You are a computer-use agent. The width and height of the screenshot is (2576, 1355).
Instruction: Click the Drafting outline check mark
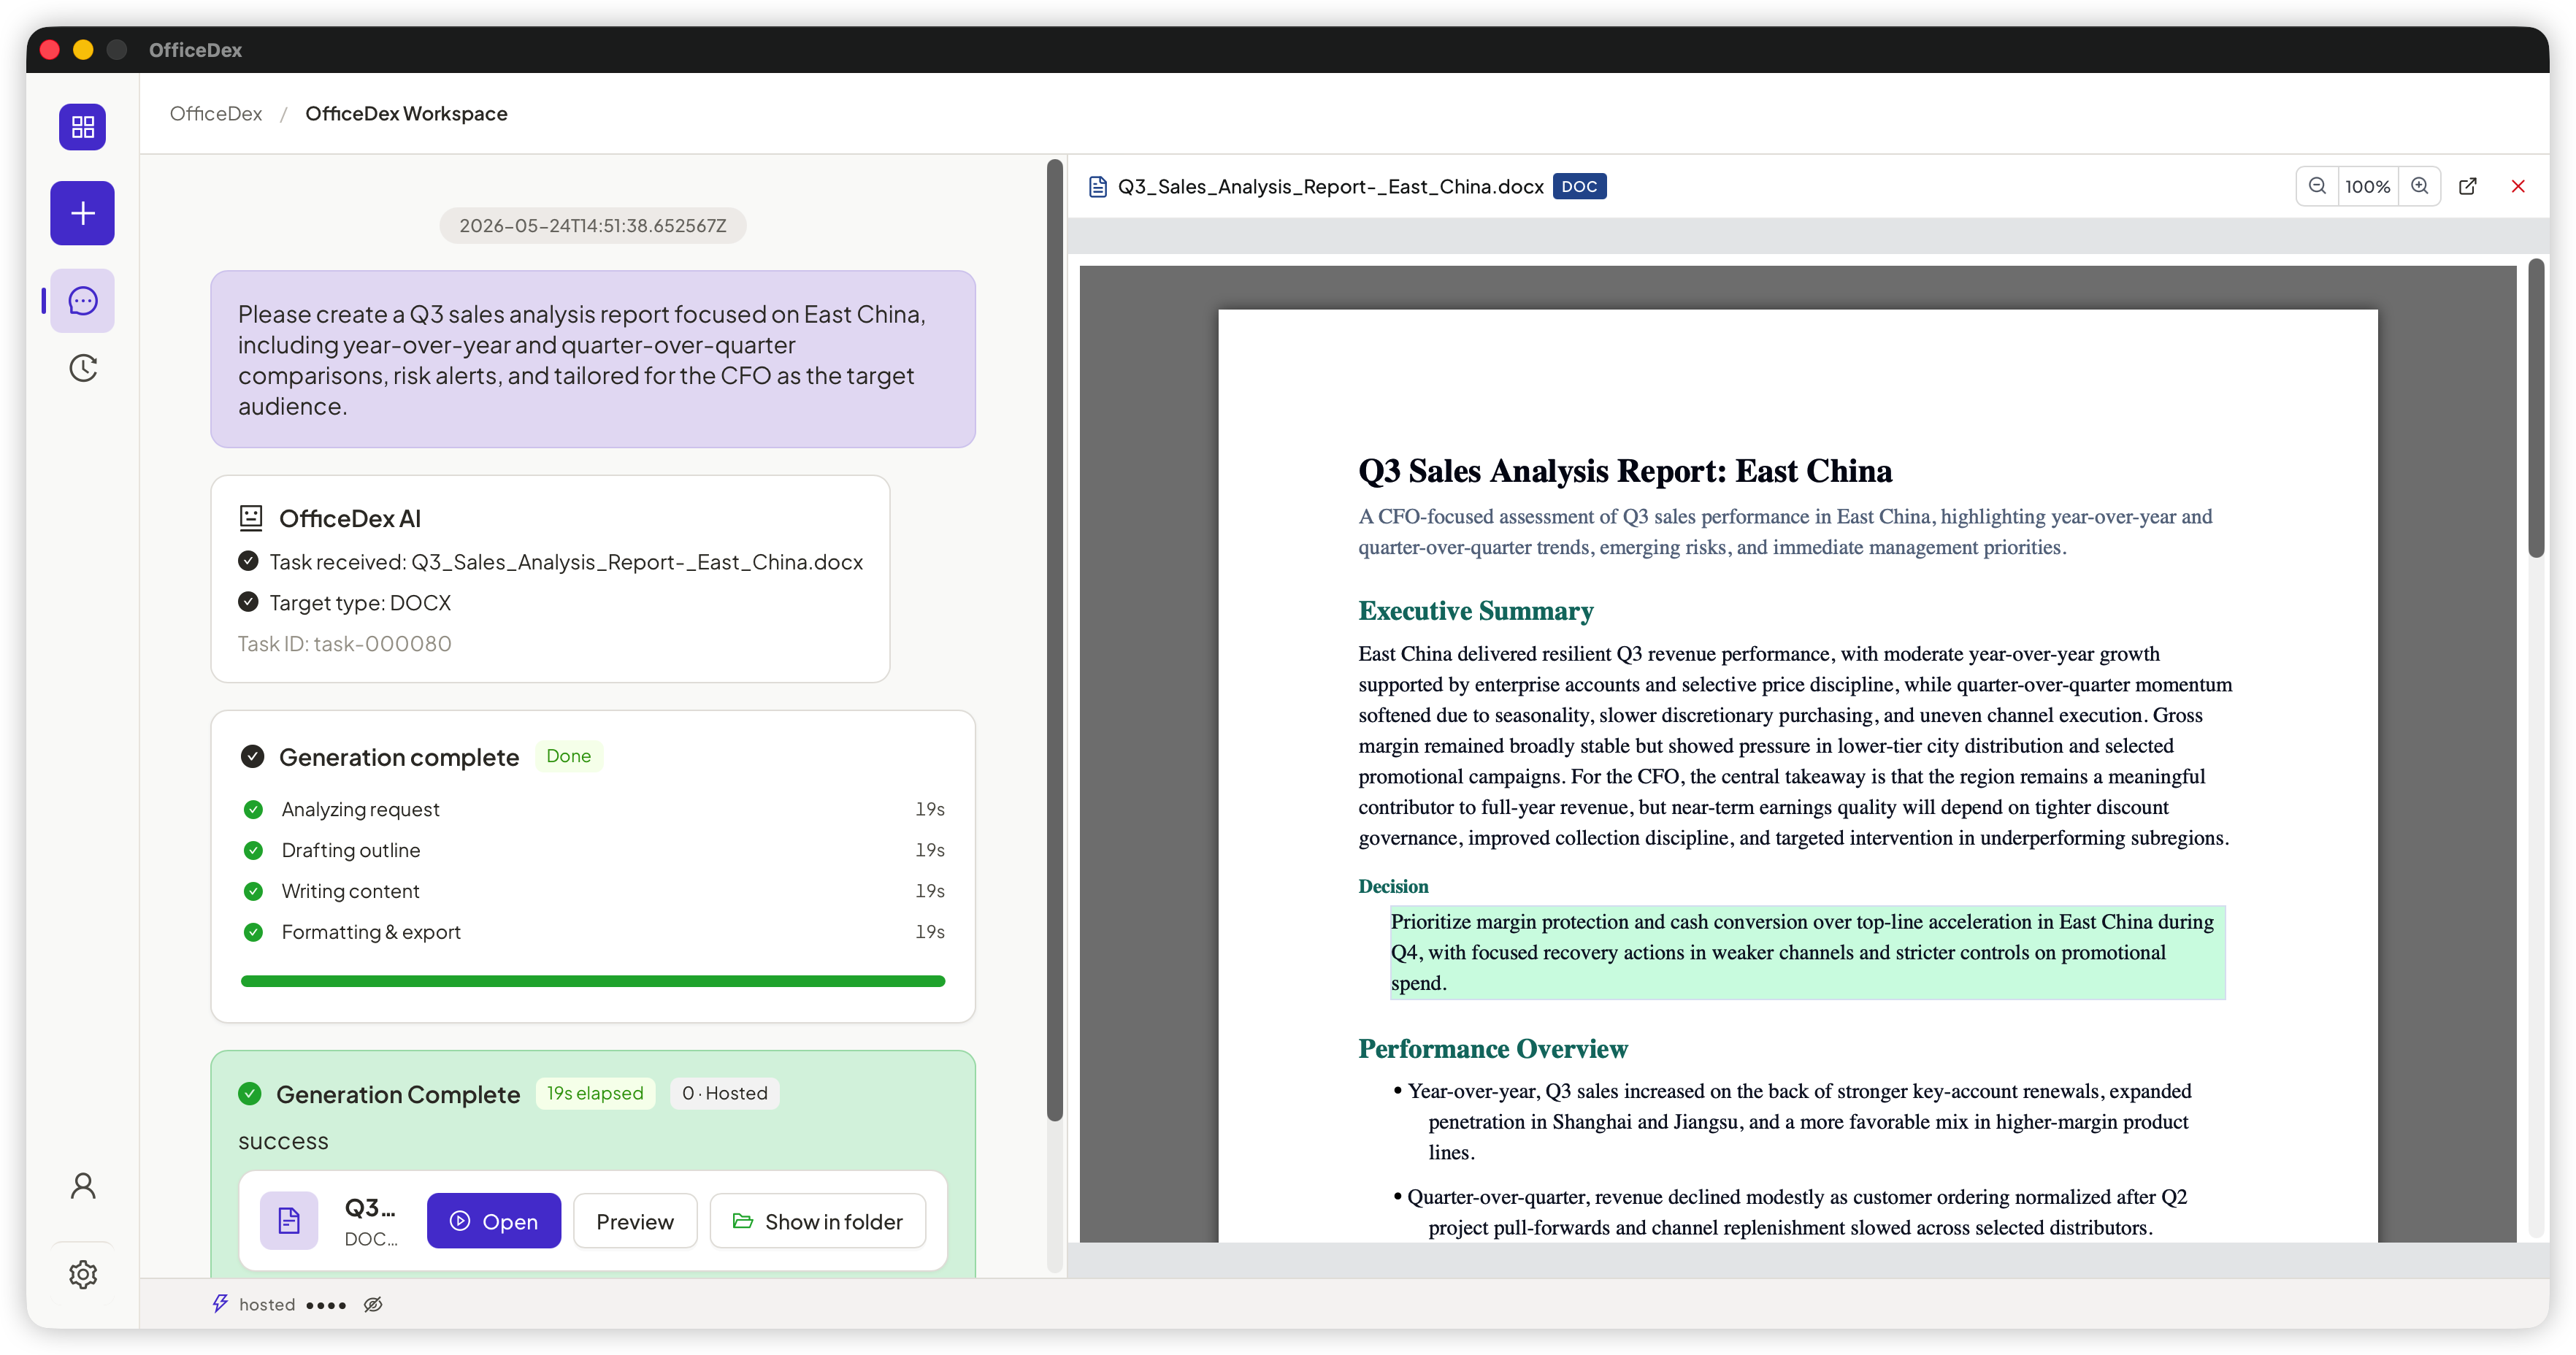(x=254, y=850)
